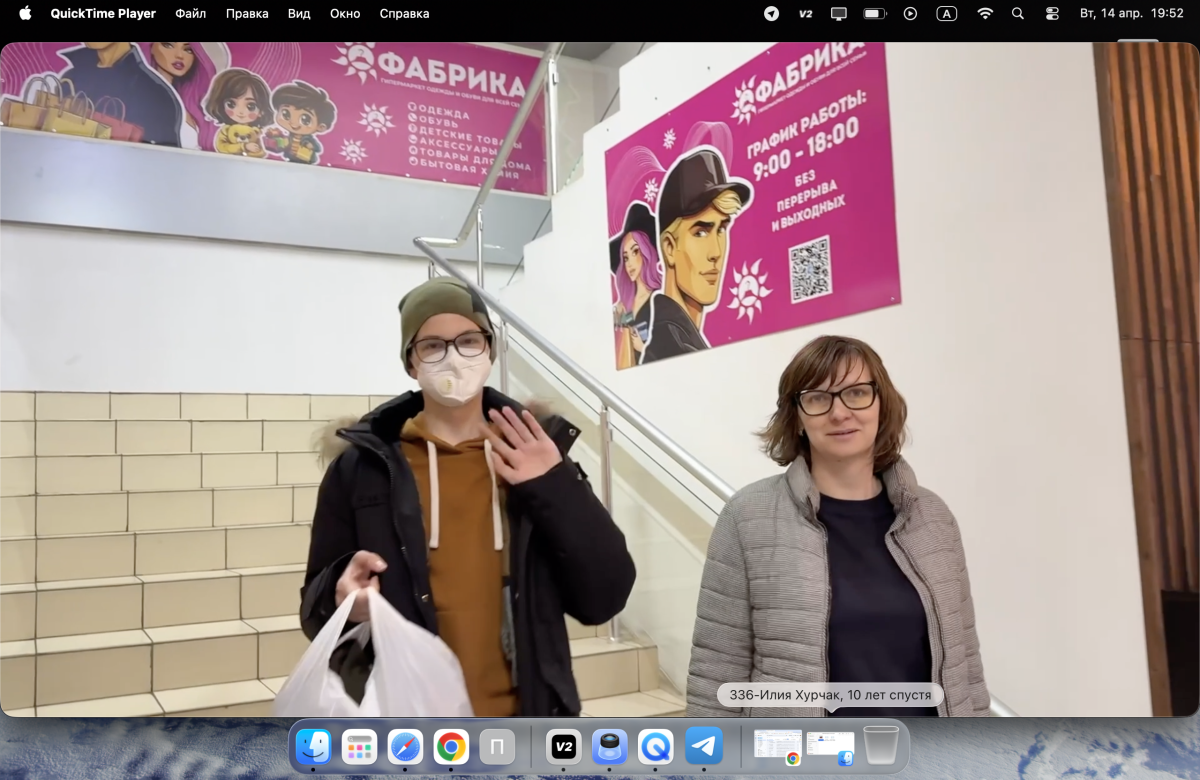Open the Файл menu

(x=190, y=14)
